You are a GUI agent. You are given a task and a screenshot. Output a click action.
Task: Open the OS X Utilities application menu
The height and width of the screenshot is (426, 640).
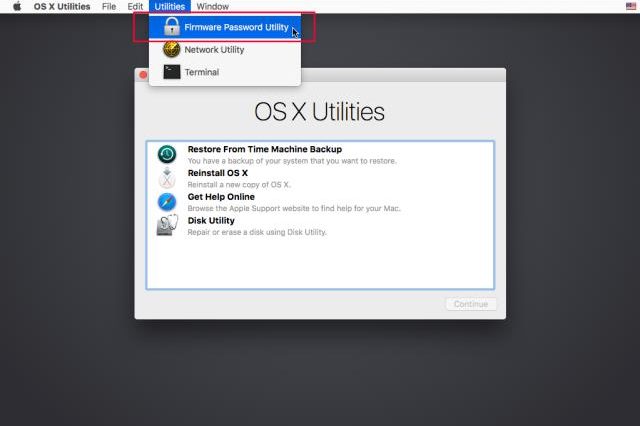pos(62,7)
